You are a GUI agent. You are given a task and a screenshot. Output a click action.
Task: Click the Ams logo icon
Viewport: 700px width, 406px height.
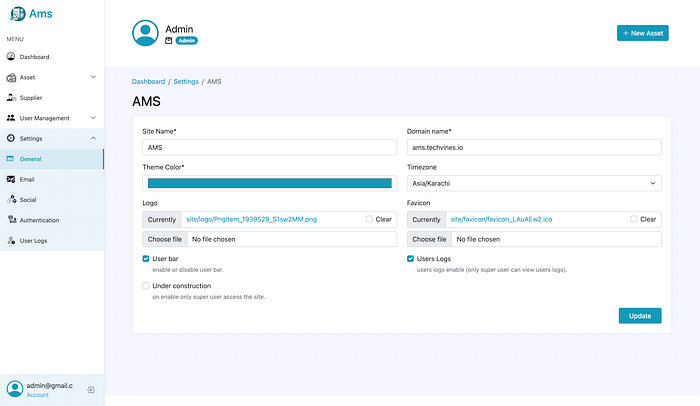18,14
